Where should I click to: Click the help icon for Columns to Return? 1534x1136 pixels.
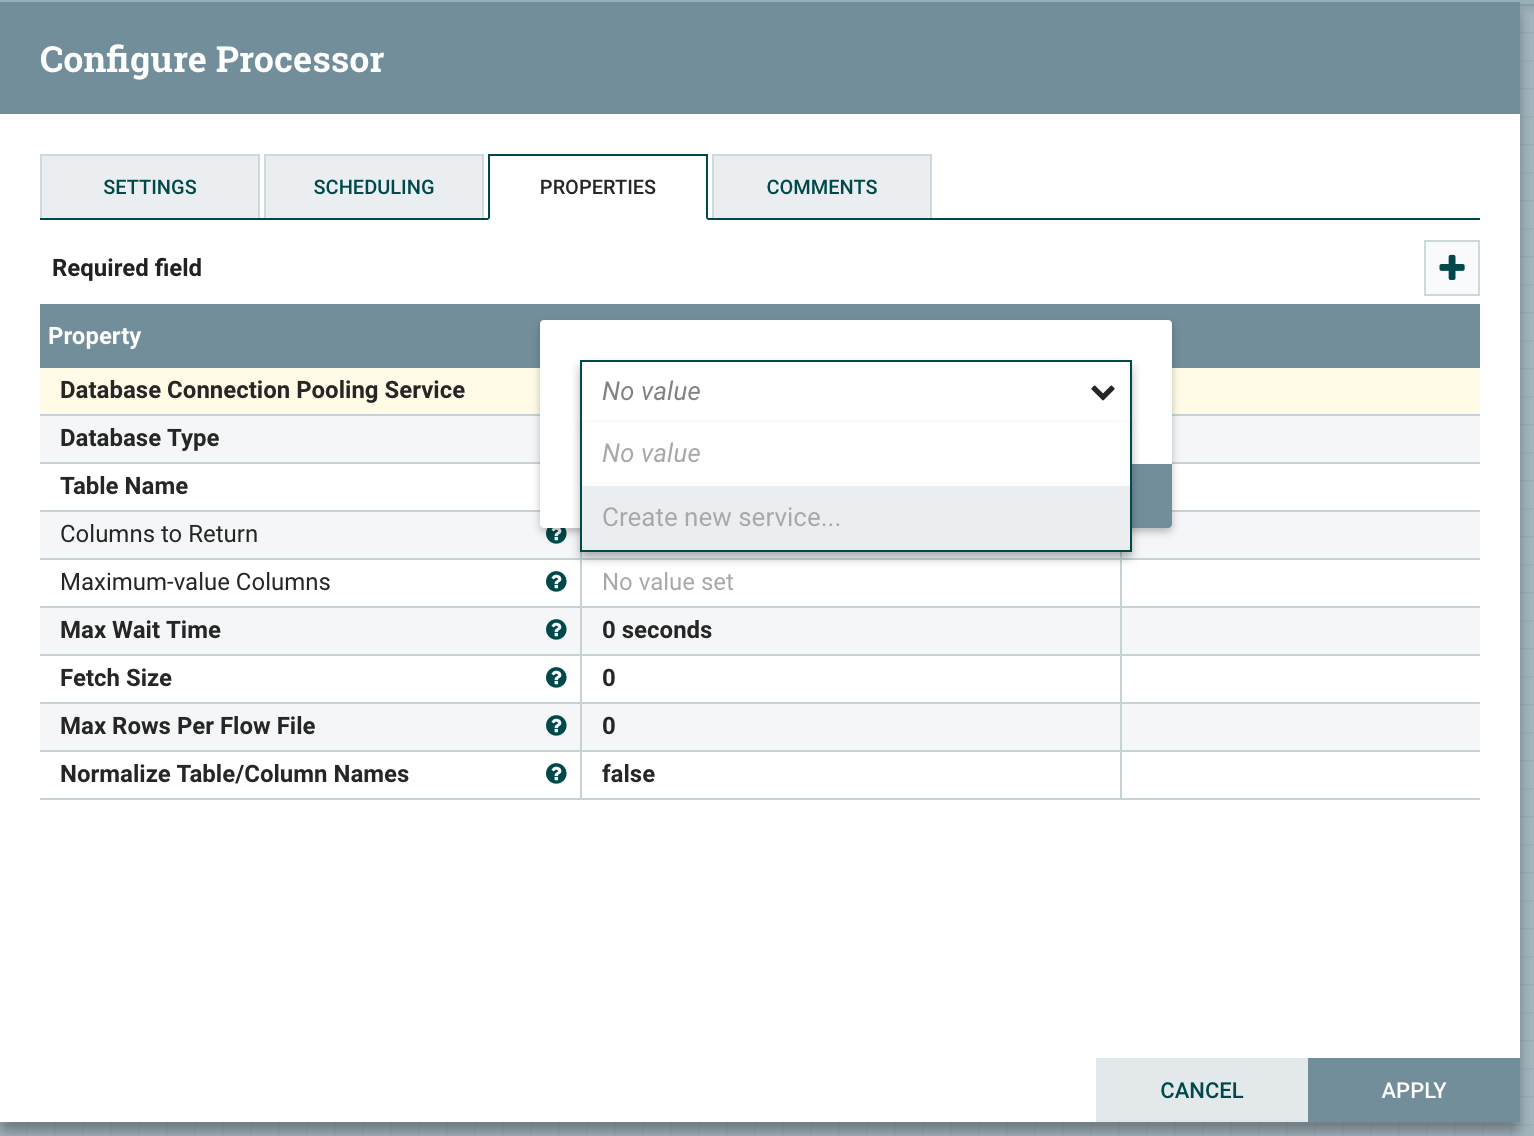(557, 534)
